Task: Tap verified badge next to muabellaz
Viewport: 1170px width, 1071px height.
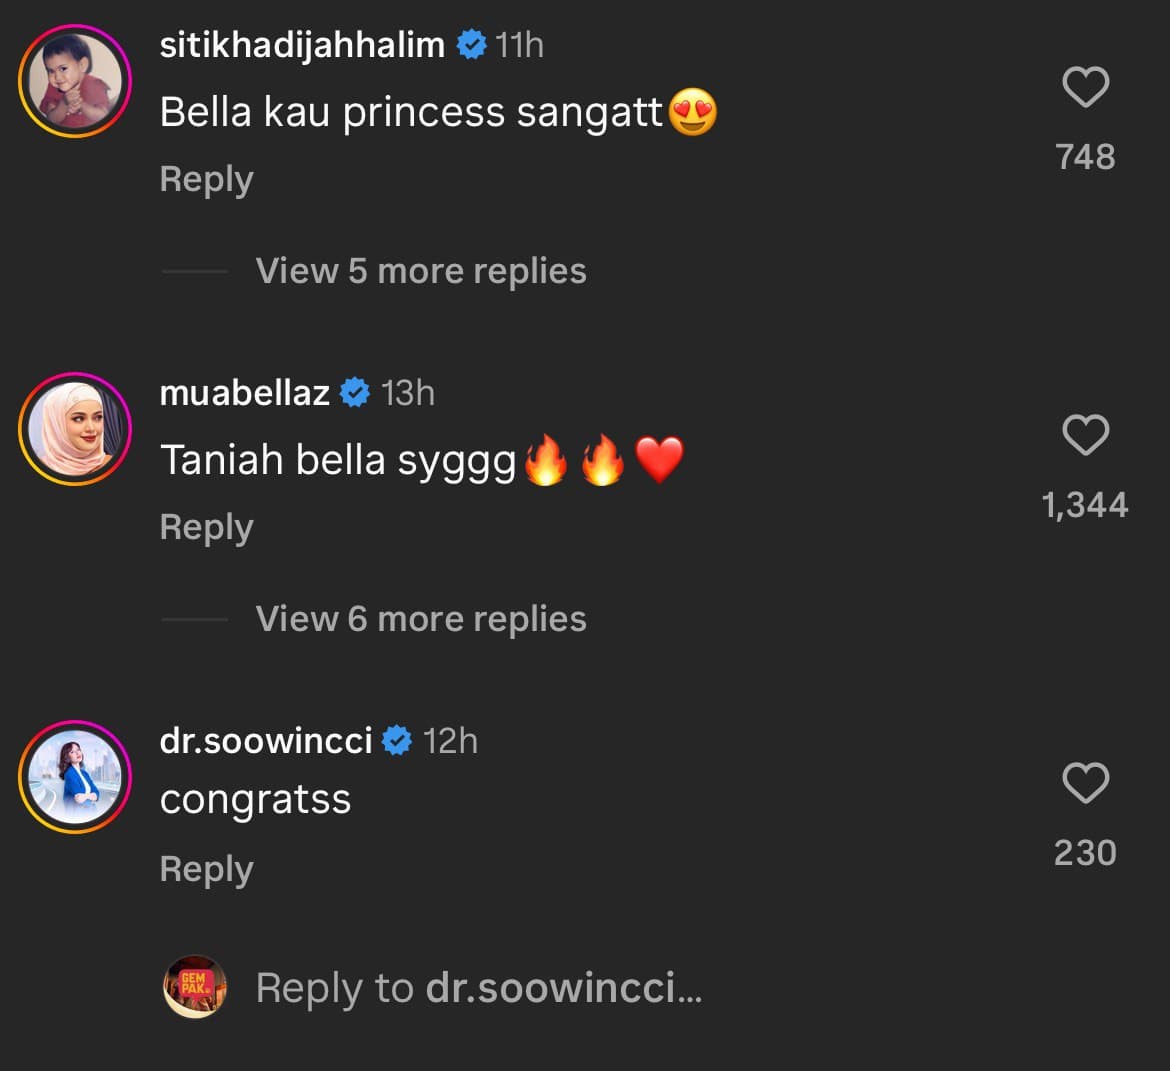Action: [x=355, y=393]
